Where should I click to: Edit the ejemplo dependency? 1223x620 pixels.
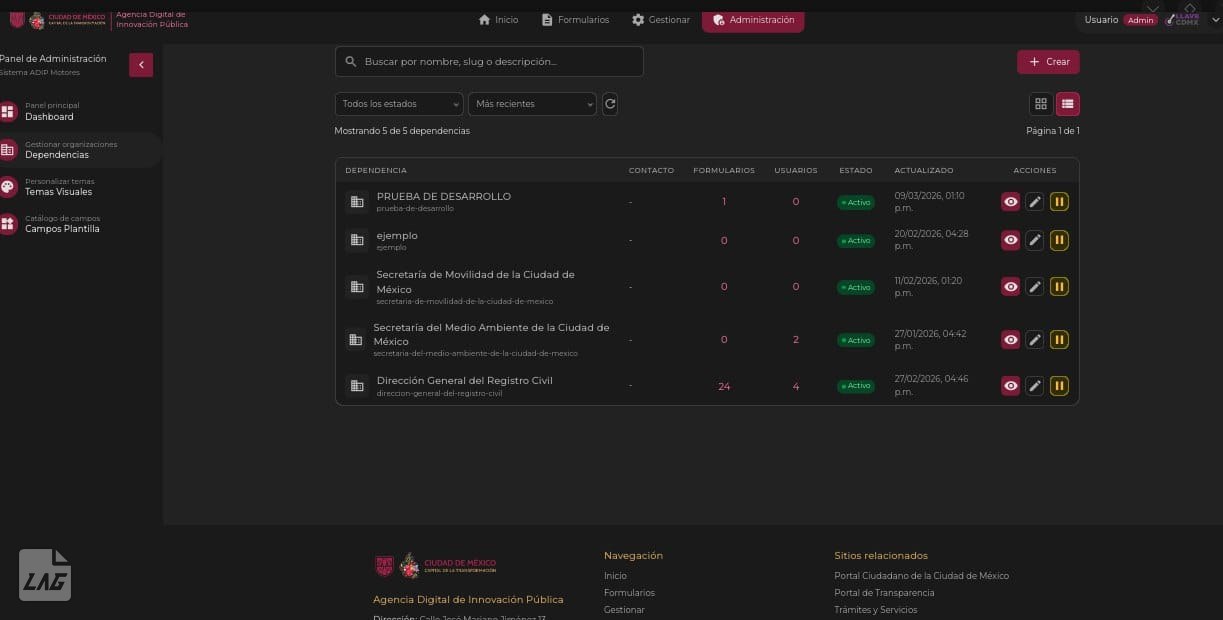1035,240
